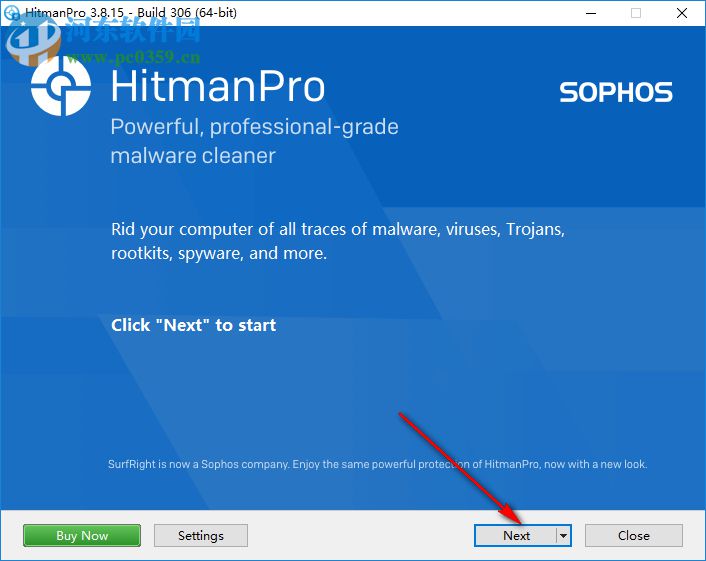
Task: Click the 'SurfRight is now a Sophos company' notice
Action: point(377,464)
